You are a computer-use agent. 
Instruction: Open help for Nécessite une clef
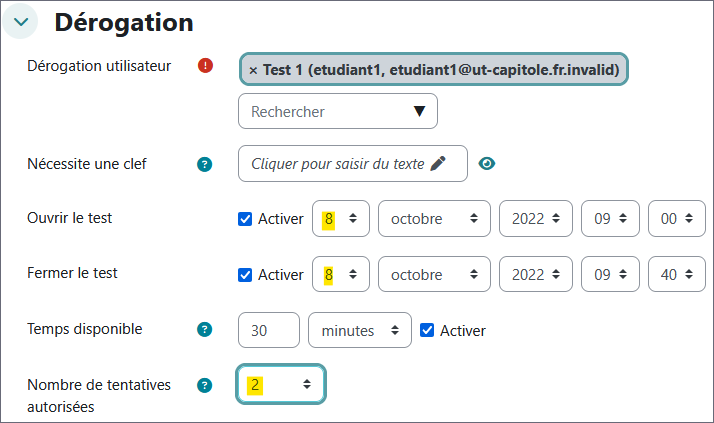tap(205, 164)
